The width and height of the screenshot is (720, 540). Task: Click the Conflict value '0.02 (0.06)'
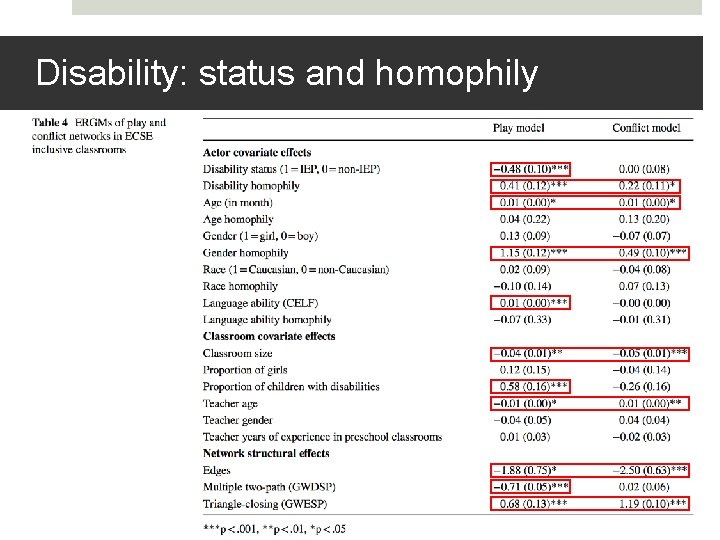pos(644,487)
